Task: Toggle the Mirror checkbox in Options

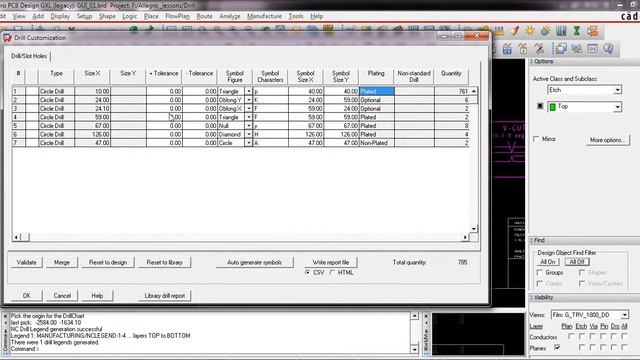Action: (x=536, y=139)
